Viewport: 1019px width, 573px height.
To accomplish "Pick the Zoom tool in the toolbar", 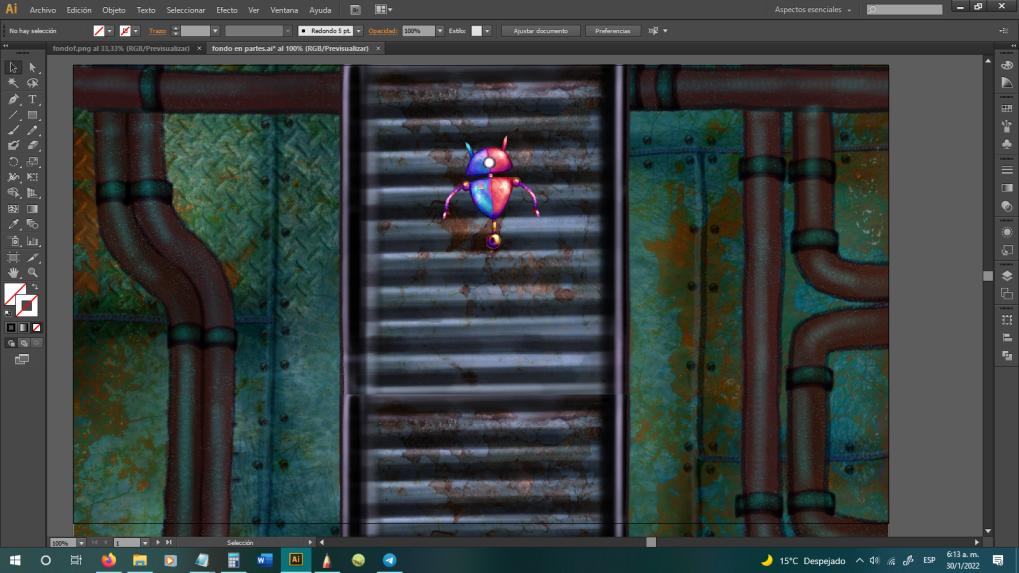I will click(32, 273).
